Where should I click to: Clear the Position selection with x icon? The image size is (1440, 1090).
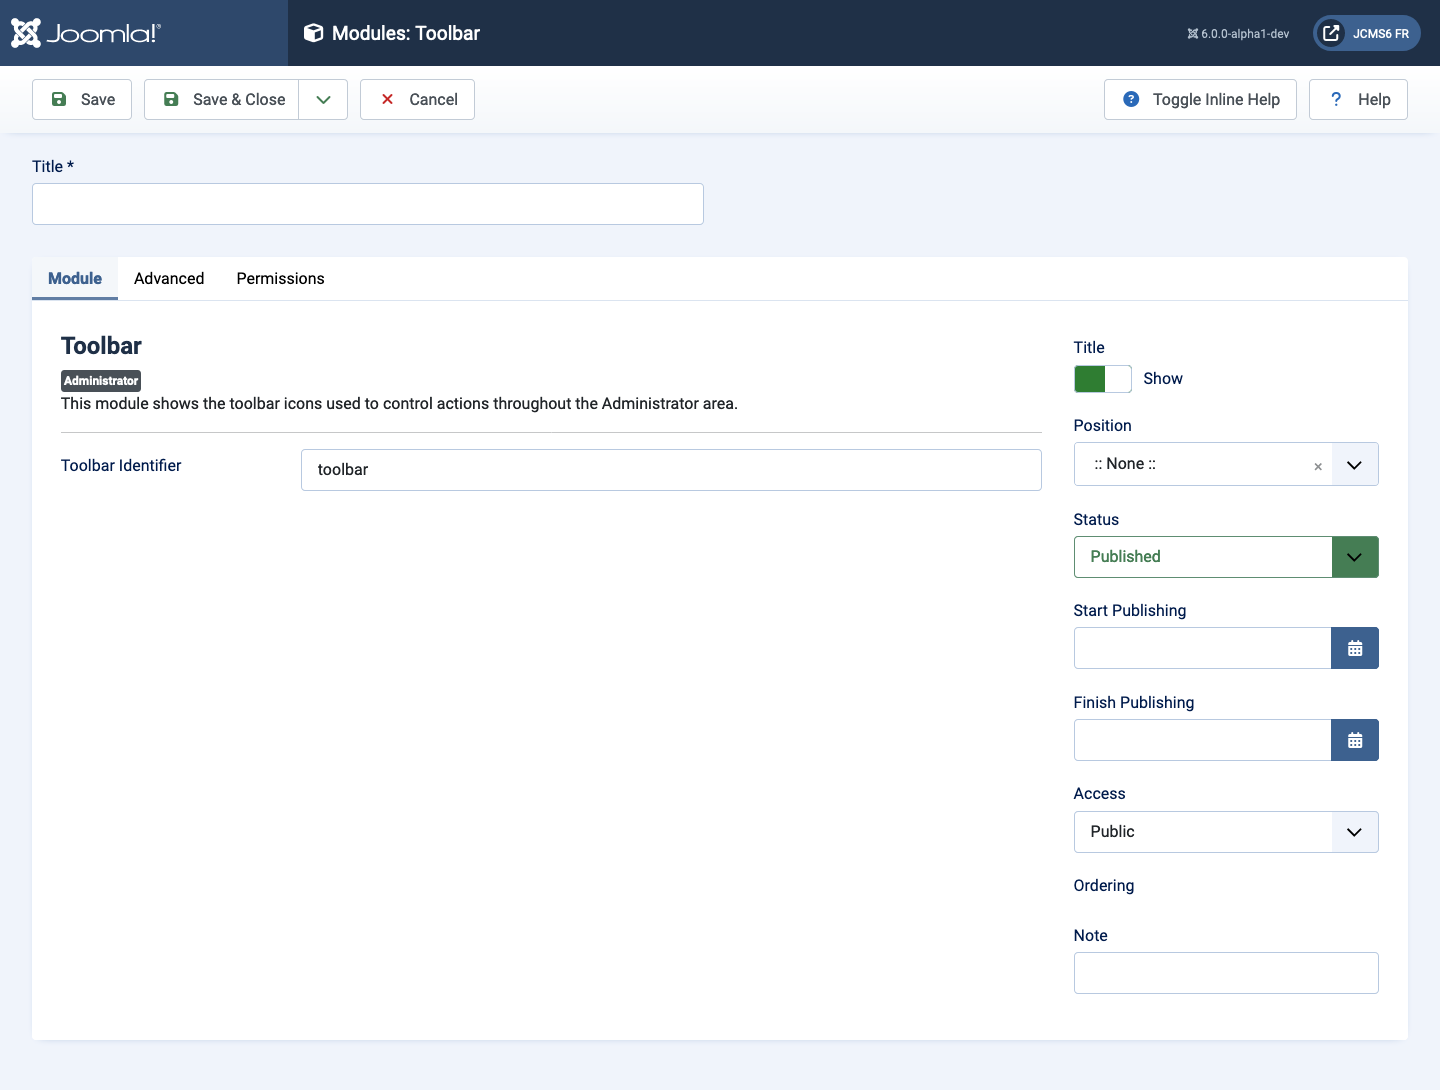1318,466
